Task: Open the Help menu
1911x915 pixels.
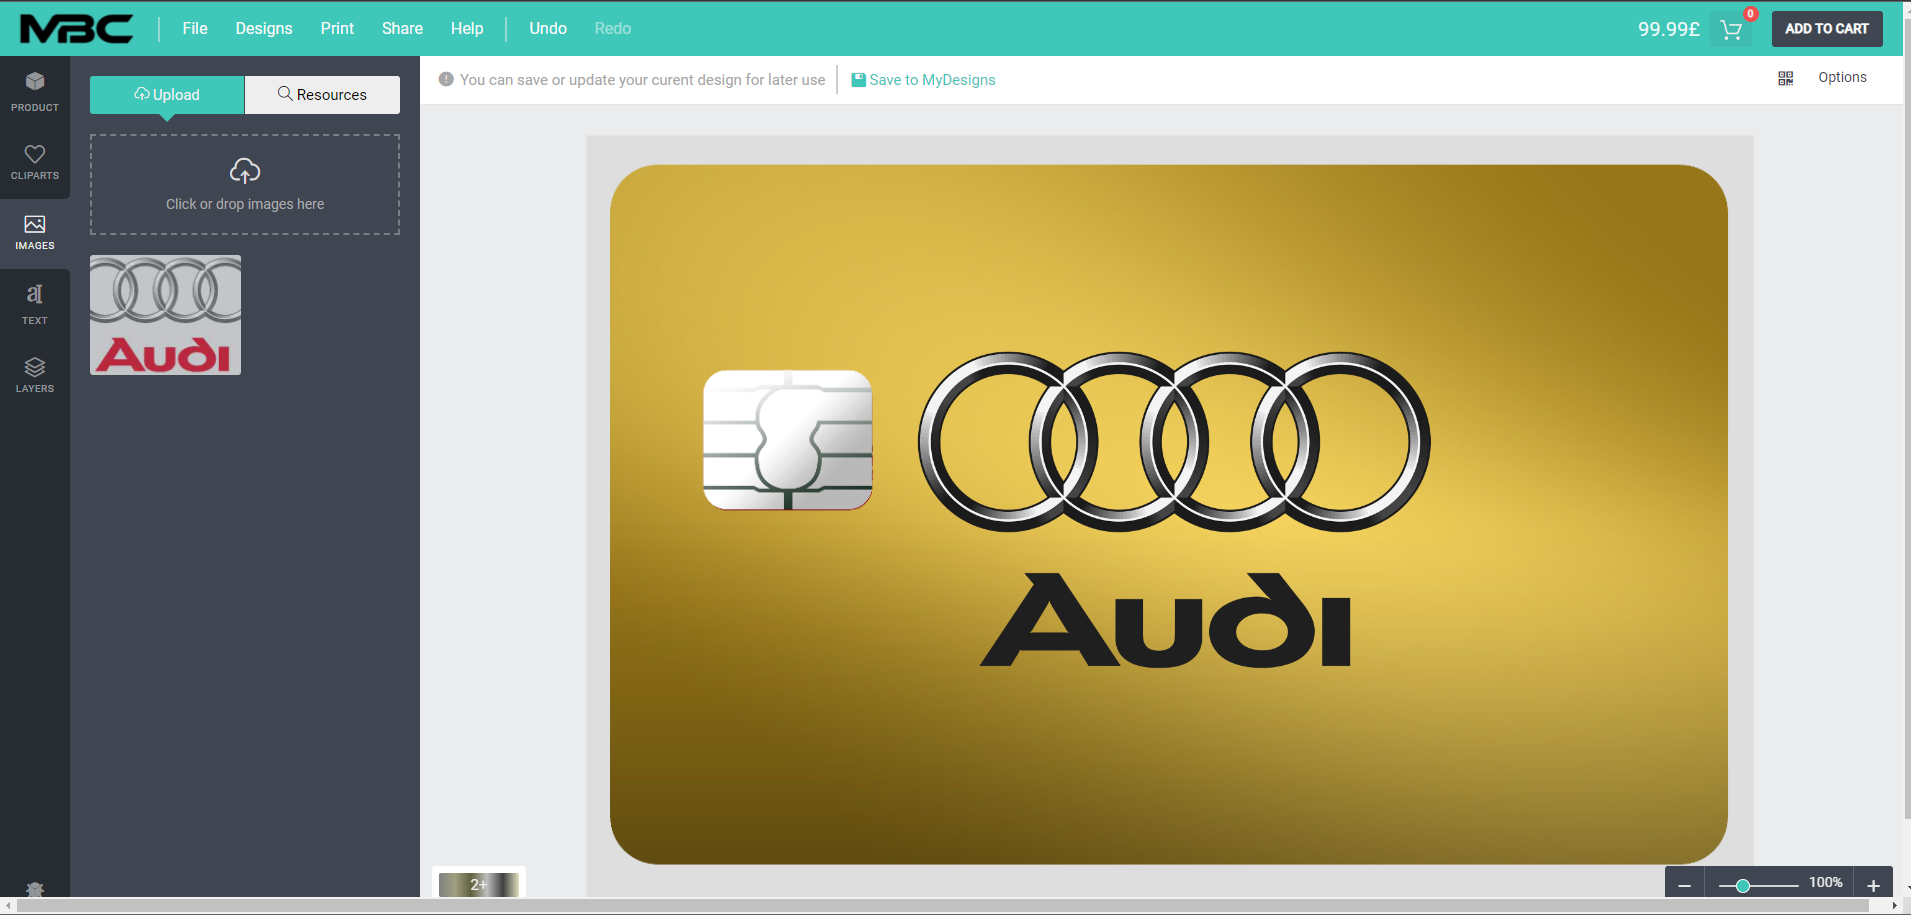Action: point(467,29)
